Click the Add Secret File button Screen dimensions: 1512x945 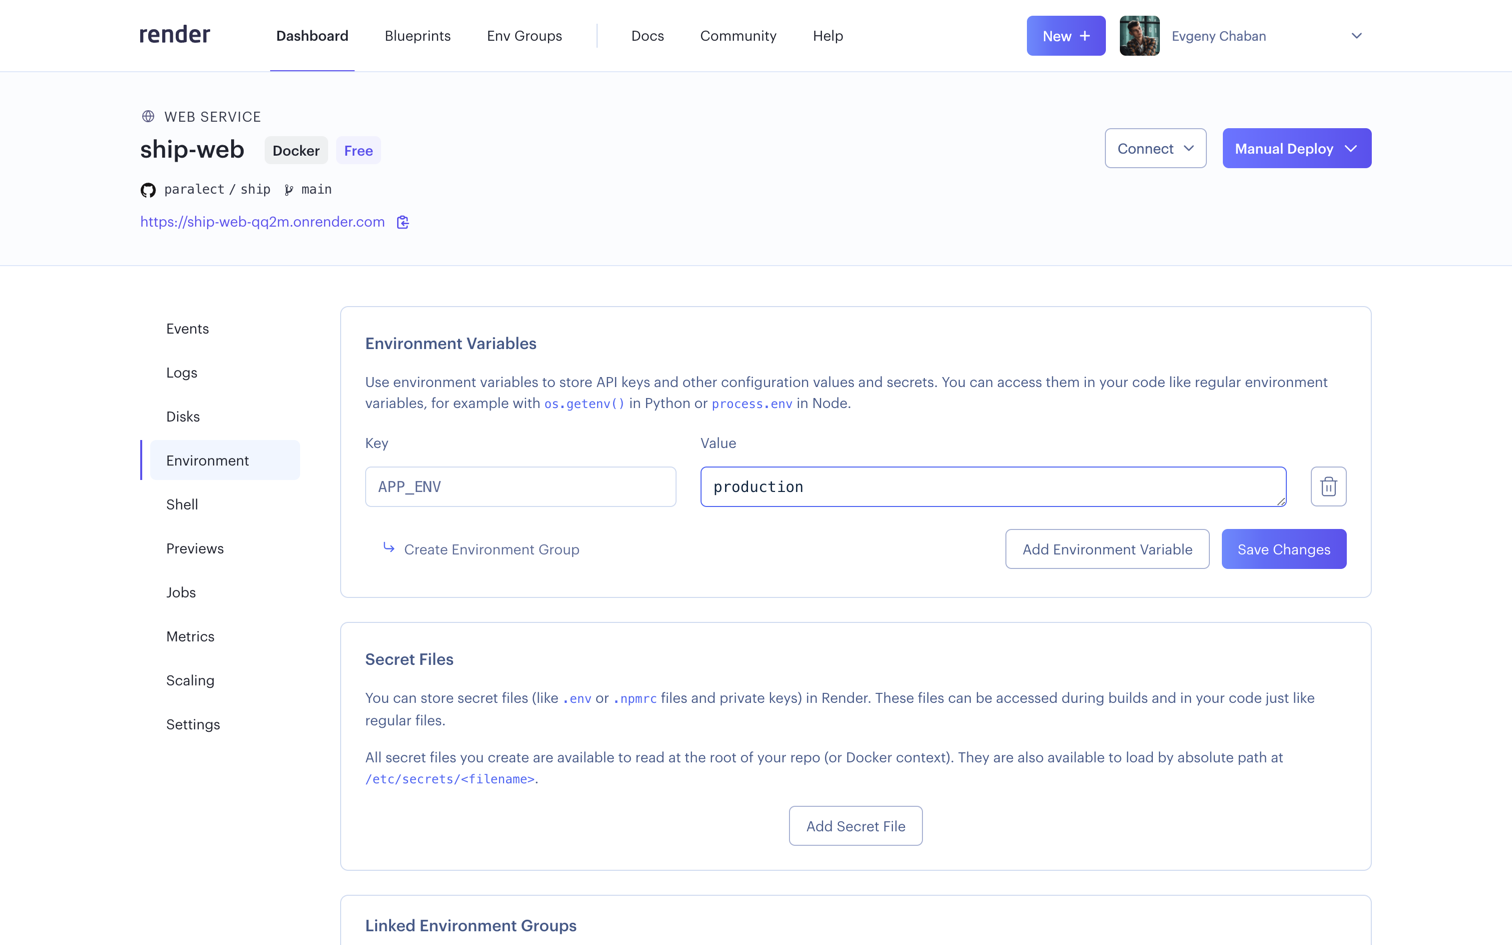click(x=855, y=826)
